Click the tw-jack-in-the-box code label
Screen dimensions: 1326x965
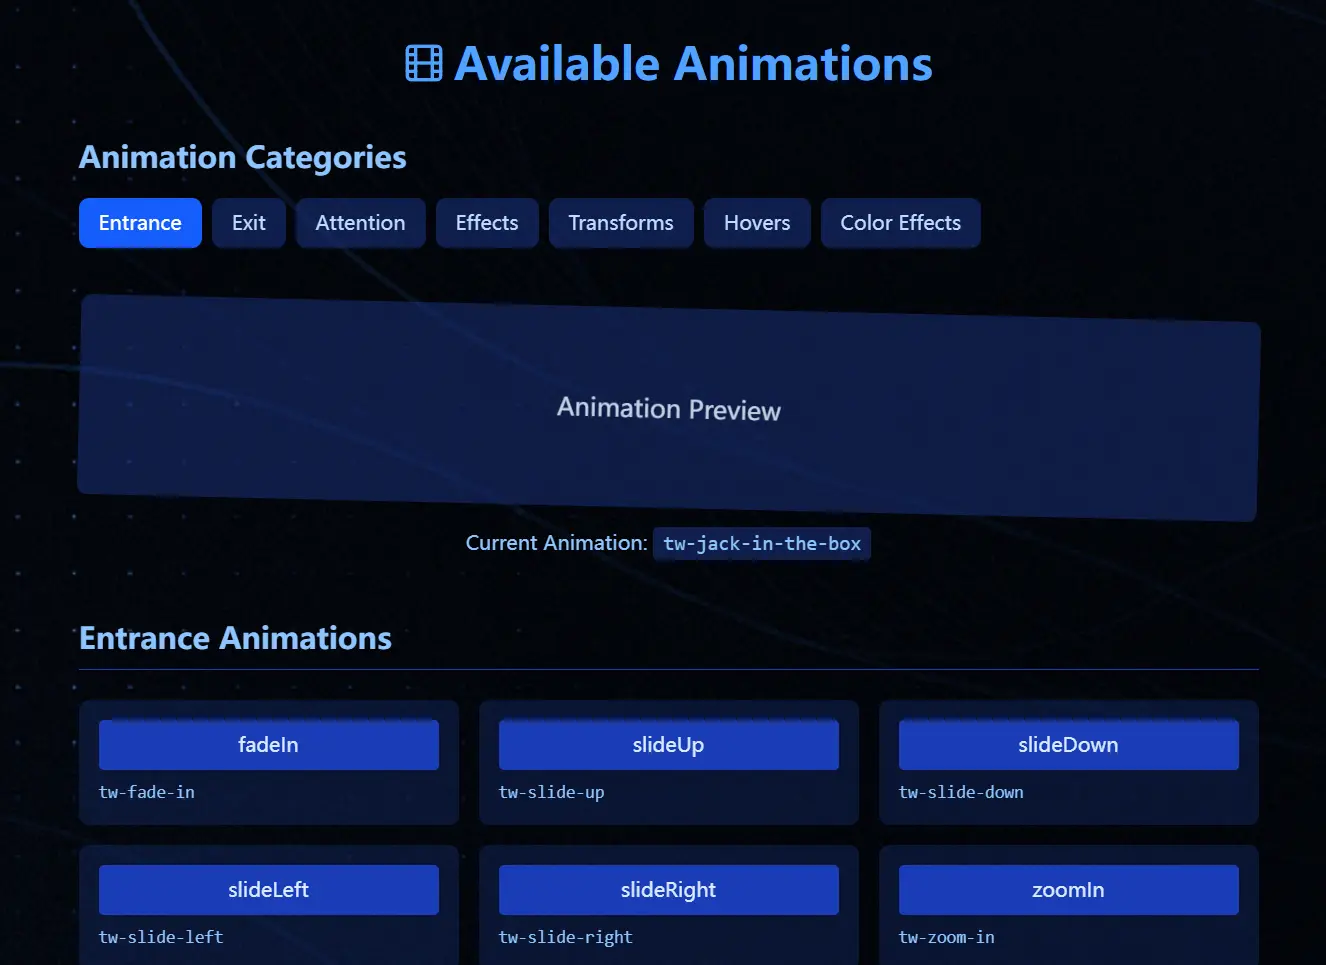click(x=762, y=544)
